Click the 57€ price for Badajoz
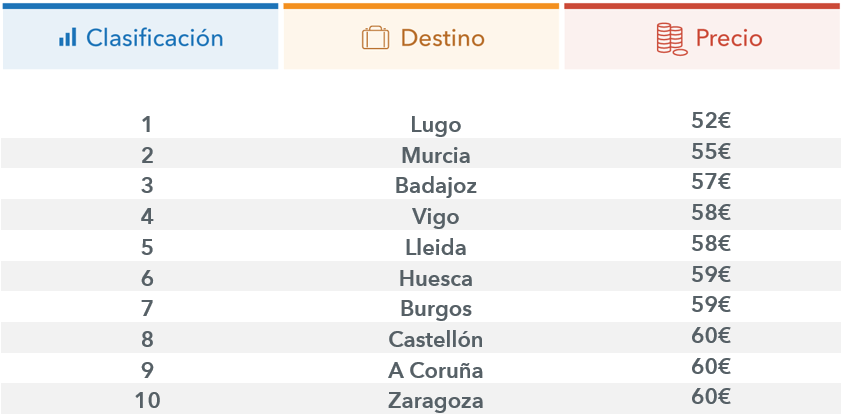The height and width of the screenshot is (418, 841). coord(711,182)
